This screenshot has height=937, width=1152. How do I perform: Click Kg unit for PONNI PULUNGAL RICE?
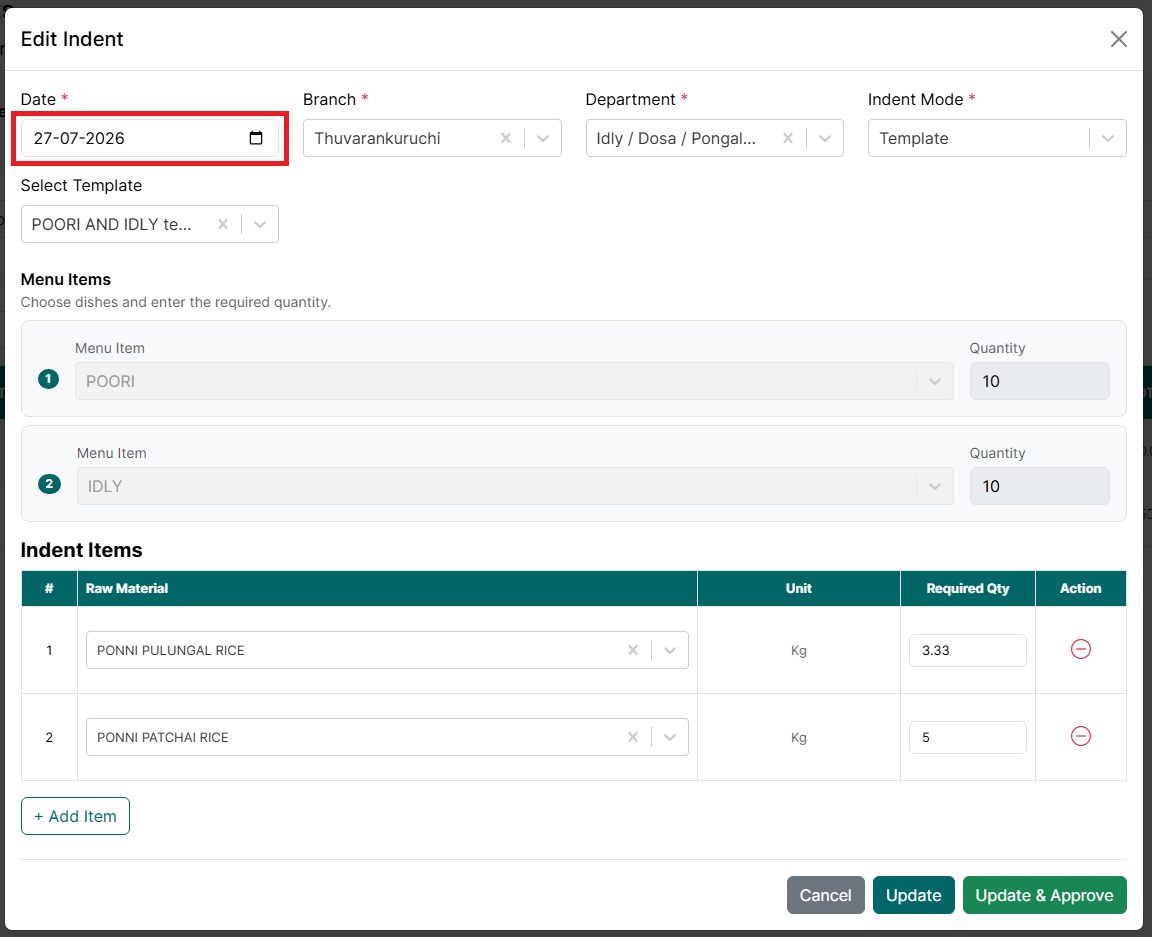coord(799,650)
